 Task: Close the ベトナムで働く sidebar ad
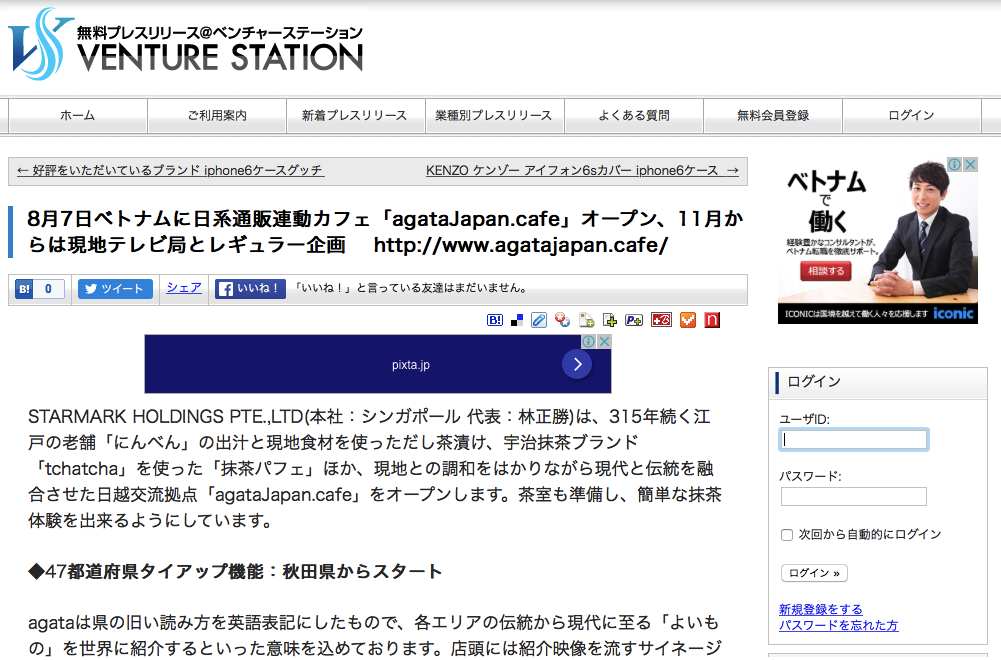coord(970,165)
